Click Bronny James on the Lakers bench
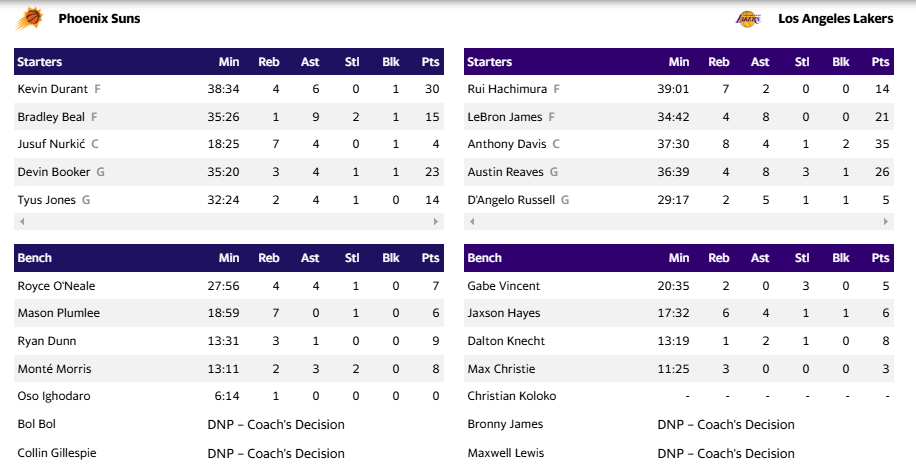The height and width of the screenshot is (469, 916). 505,424
